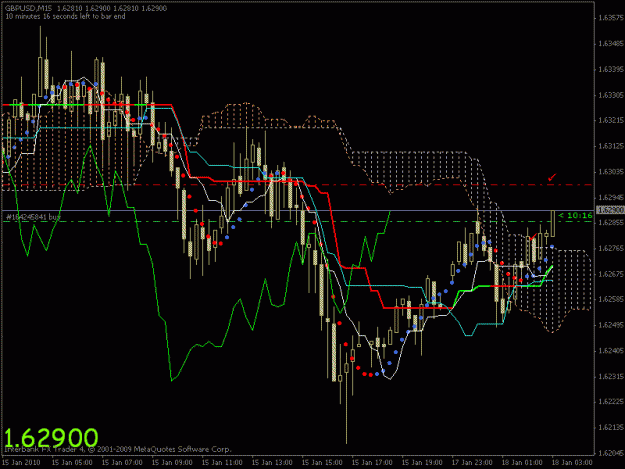Click the small red arrow marker near 18 Jan candles
The height and width of the screenshot is (469, 625).
[x=533, y=237]
